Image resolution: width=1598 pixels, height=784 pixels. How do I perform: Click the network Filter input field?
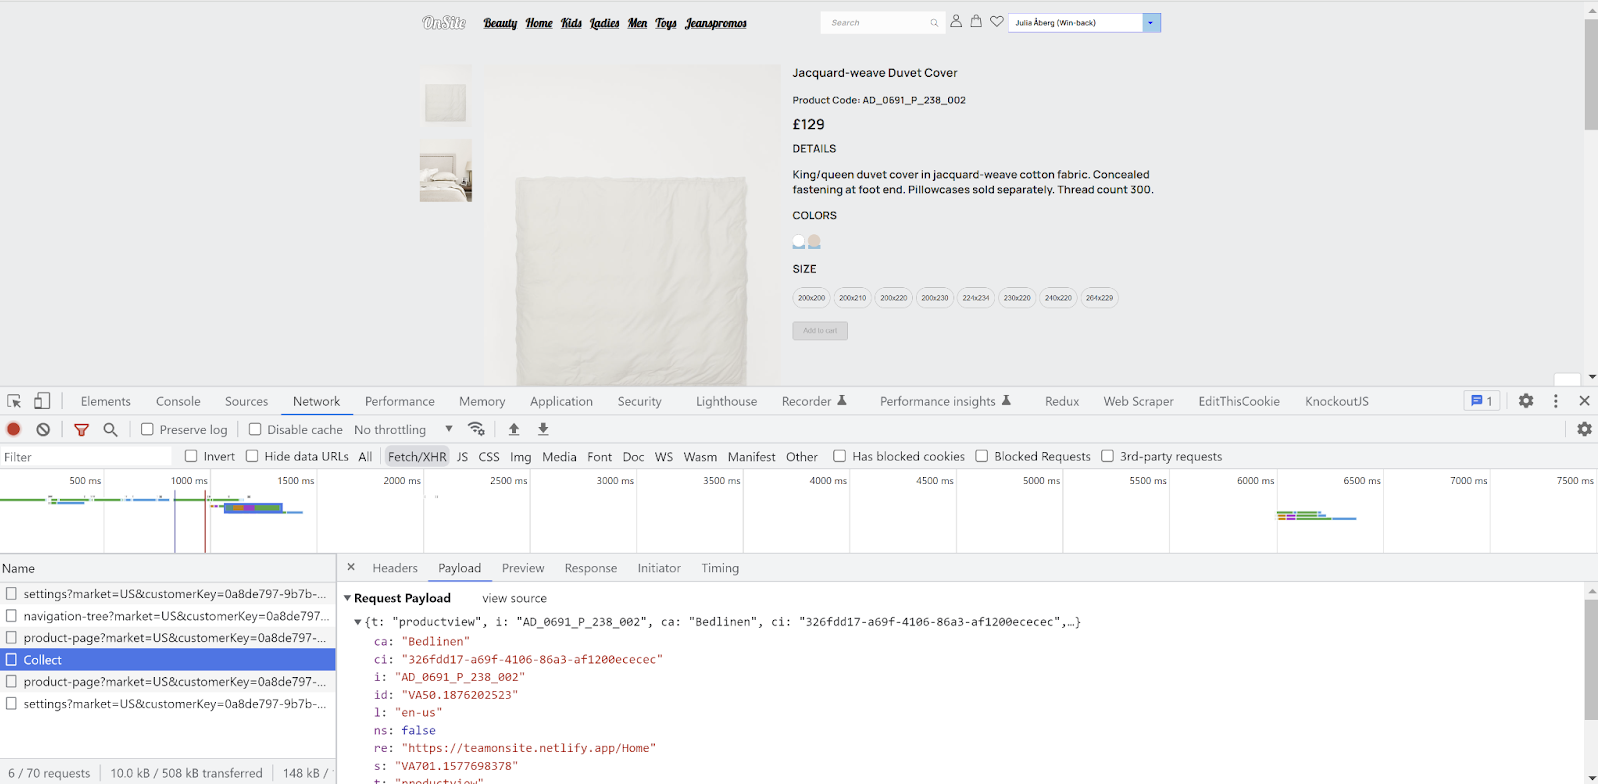pos(87,457)
